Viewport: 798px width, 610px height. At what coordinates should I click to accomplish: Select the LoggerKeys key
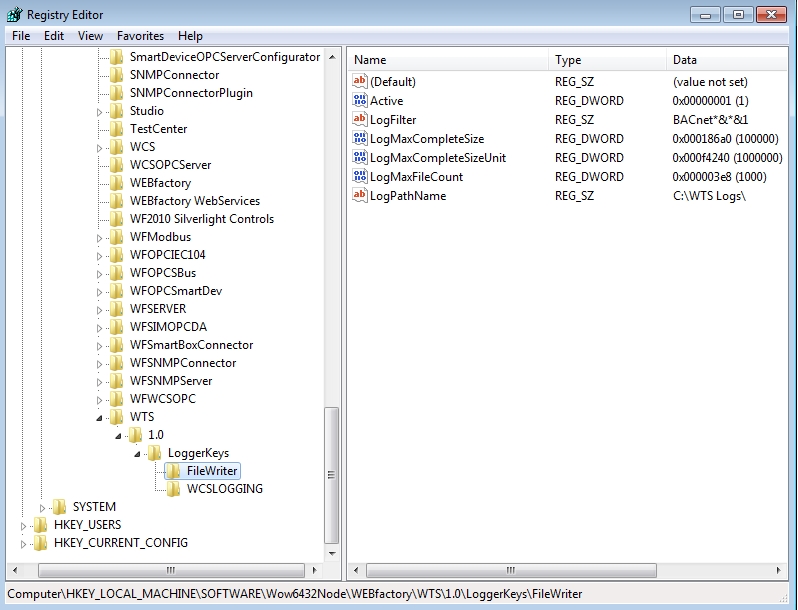click(198, 453)
